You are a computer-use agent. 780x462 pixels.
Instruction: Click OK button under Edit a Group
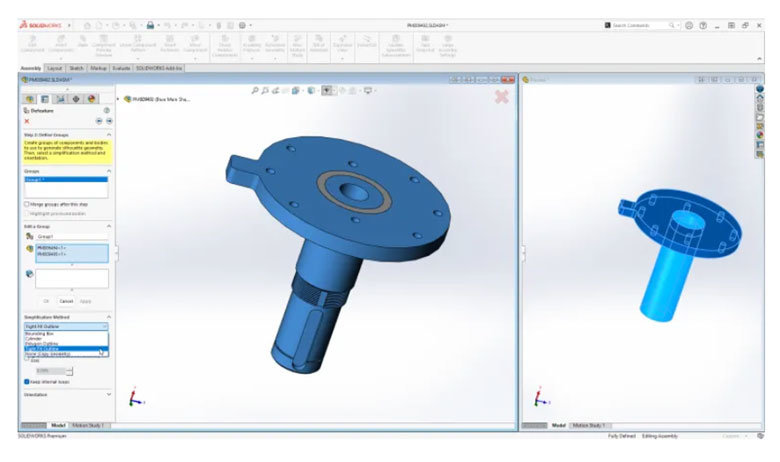click(x=46, y=300)
